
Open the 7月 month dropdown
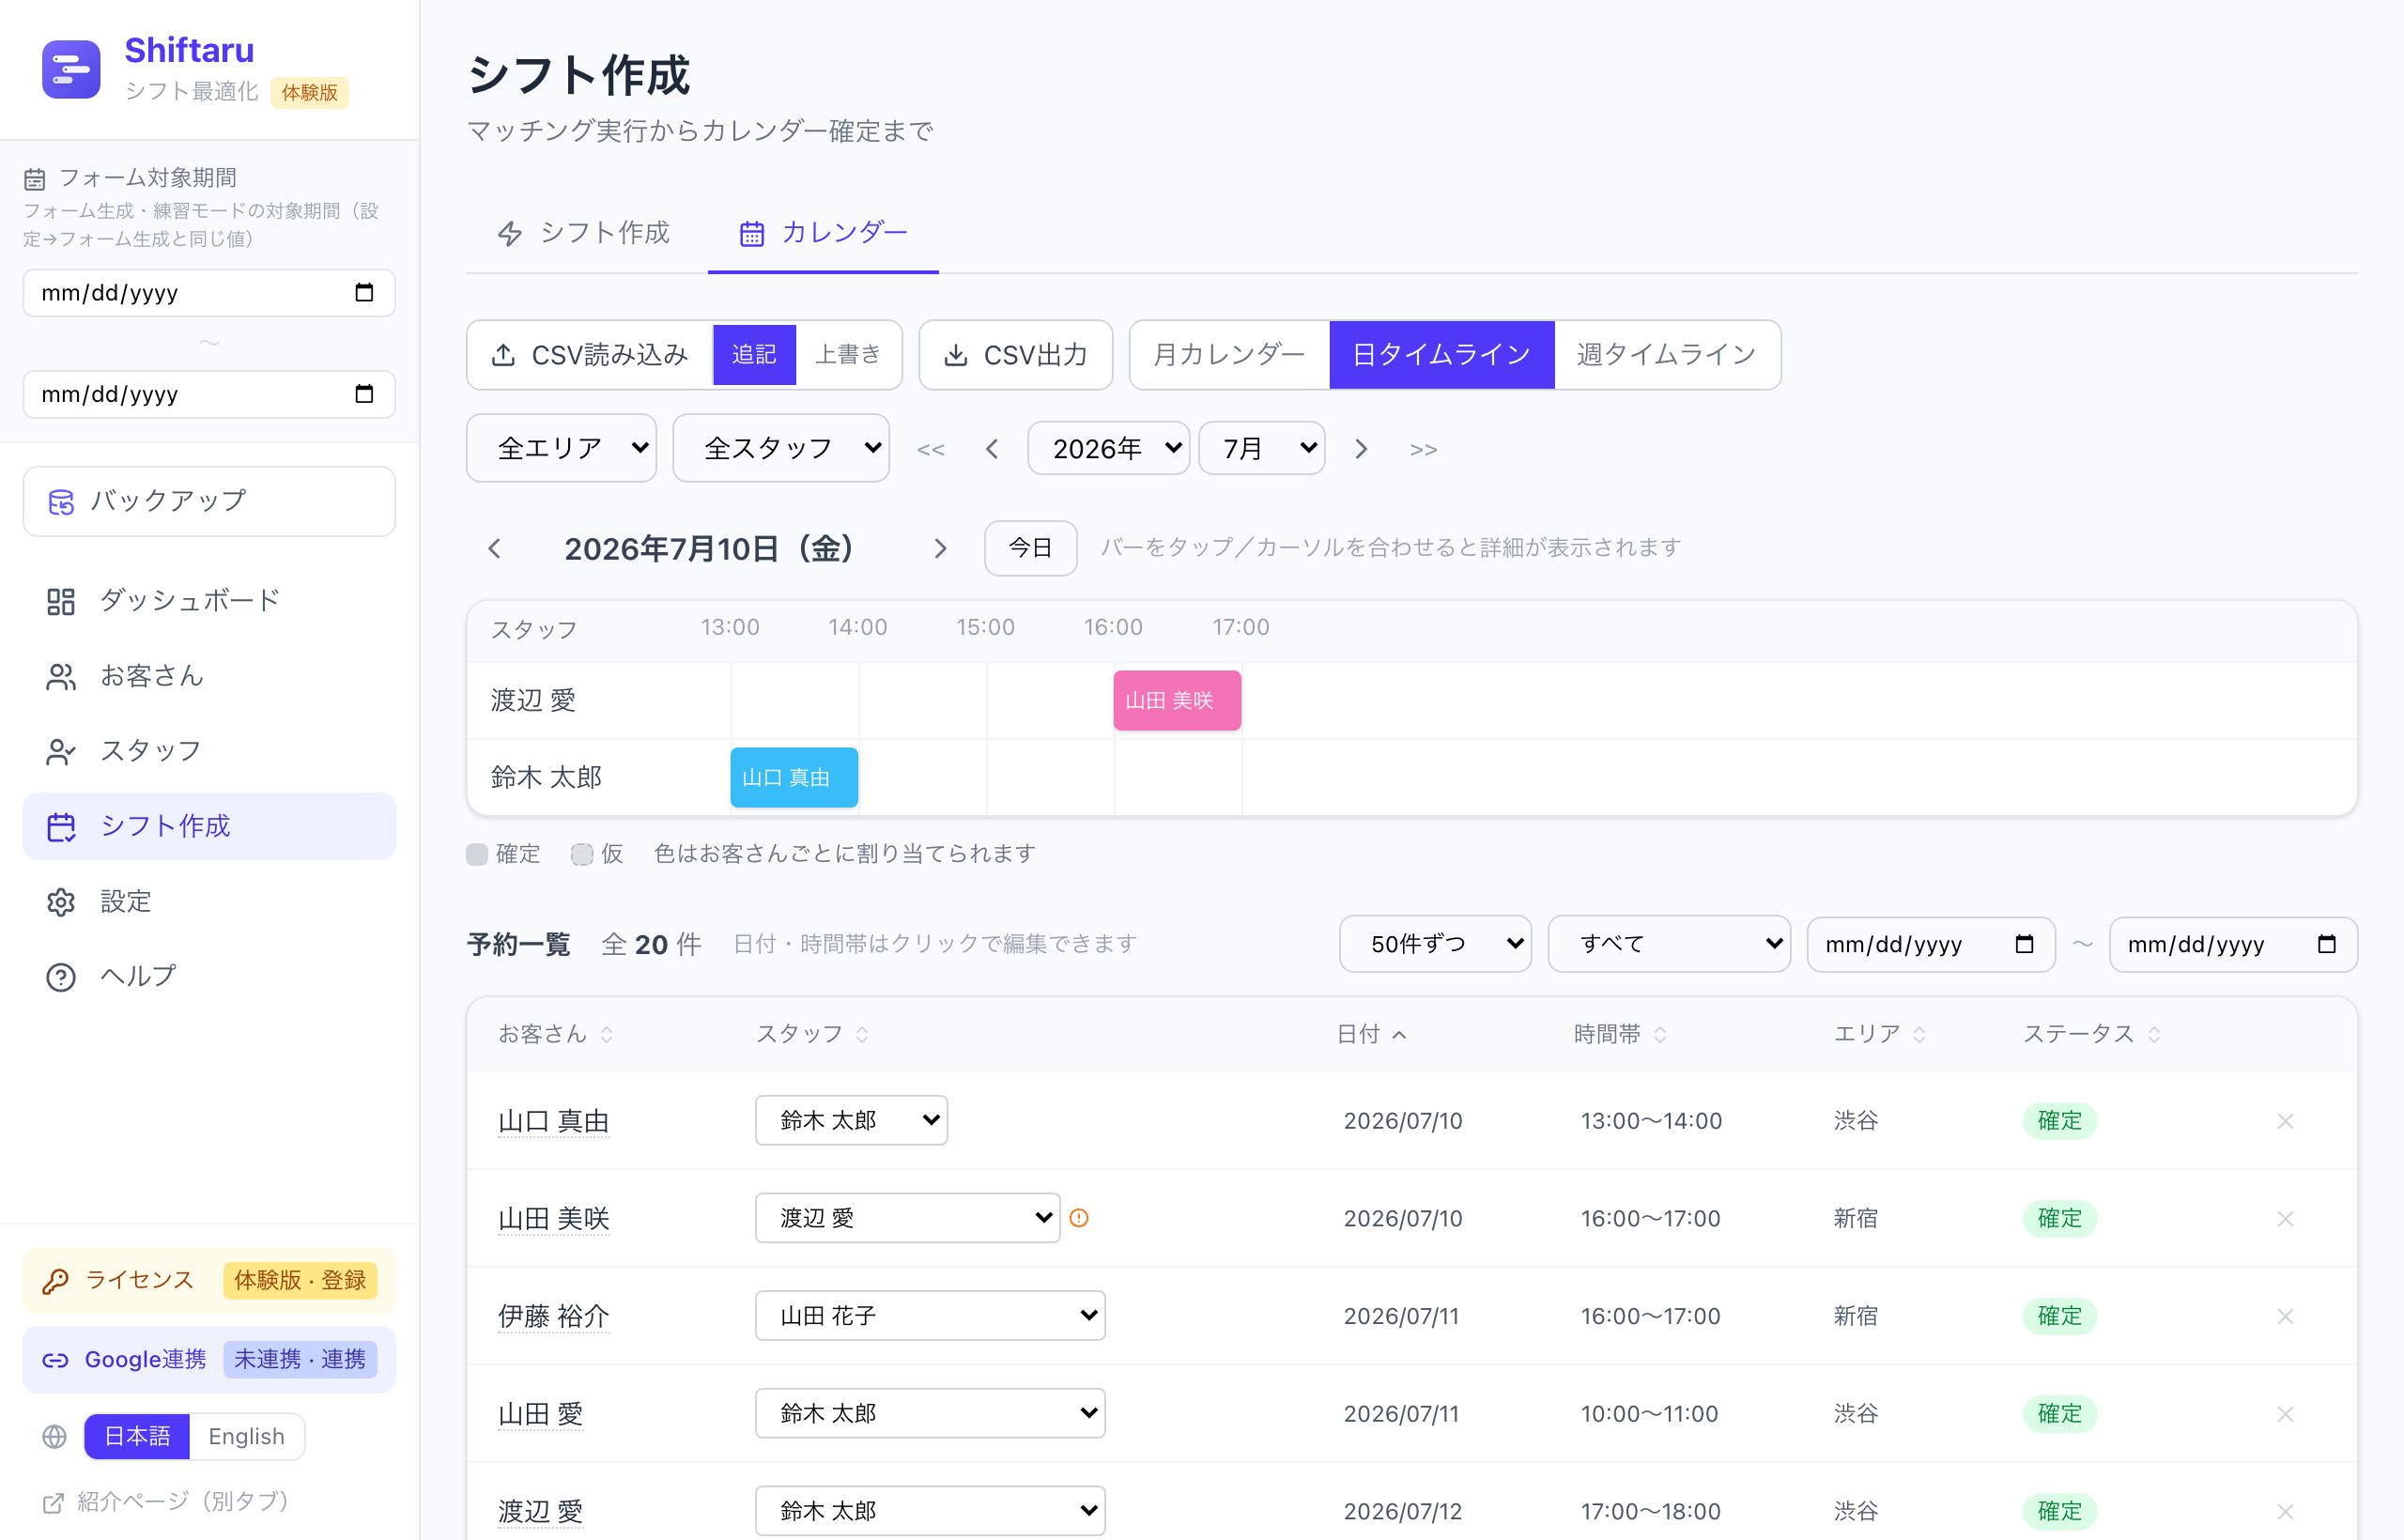pos(1262,448)
